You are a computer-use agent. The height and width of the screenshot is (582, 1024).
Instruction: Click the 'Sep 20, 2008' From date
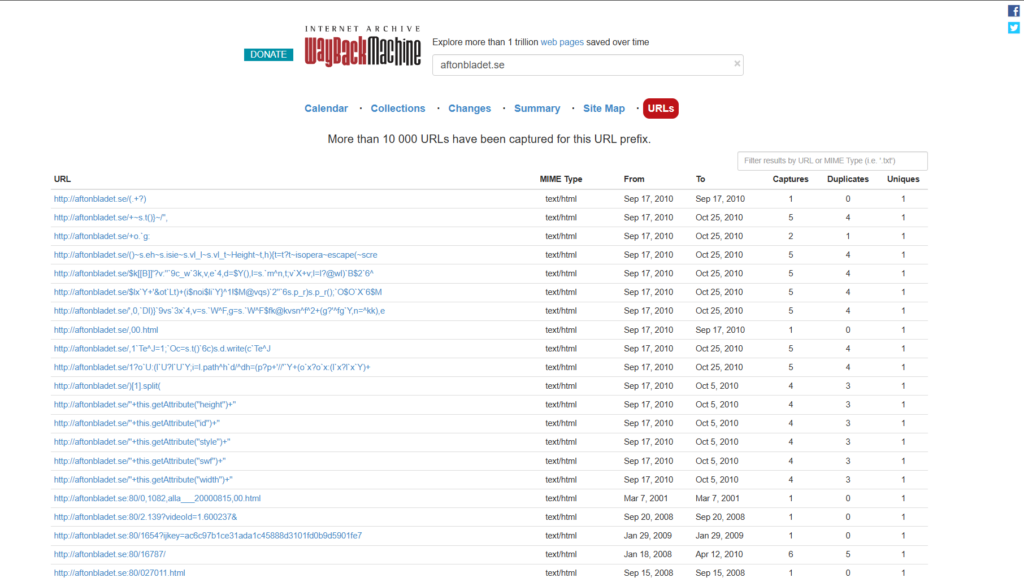[x=648, y=517]
